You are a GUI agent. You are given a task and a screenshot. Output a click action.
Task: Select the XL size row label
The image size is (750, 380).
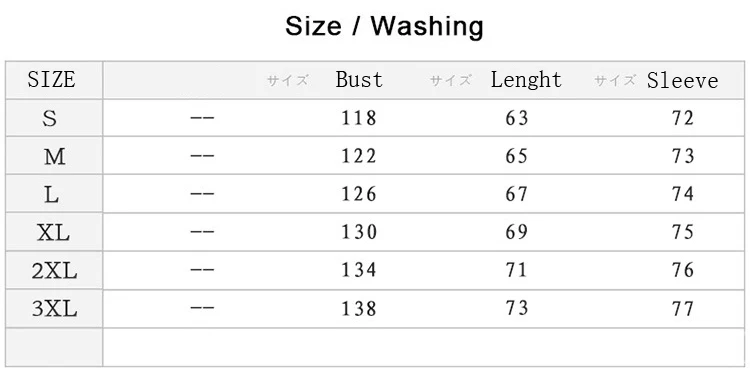coord(54,233)
